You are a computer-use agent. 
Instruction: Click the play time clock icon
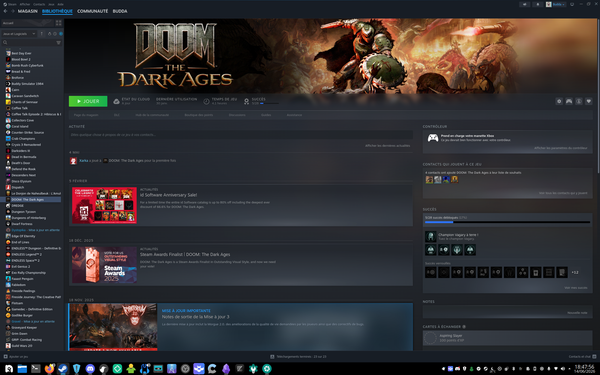click(x=206, y=101)
